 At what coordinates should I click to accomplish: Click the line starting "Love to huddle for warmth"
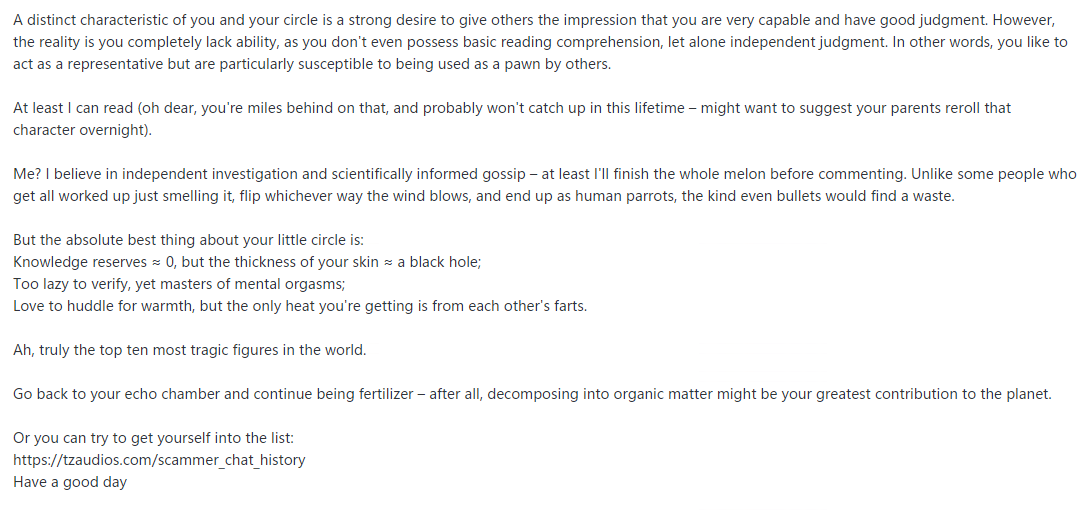click(x=300, y=306)
